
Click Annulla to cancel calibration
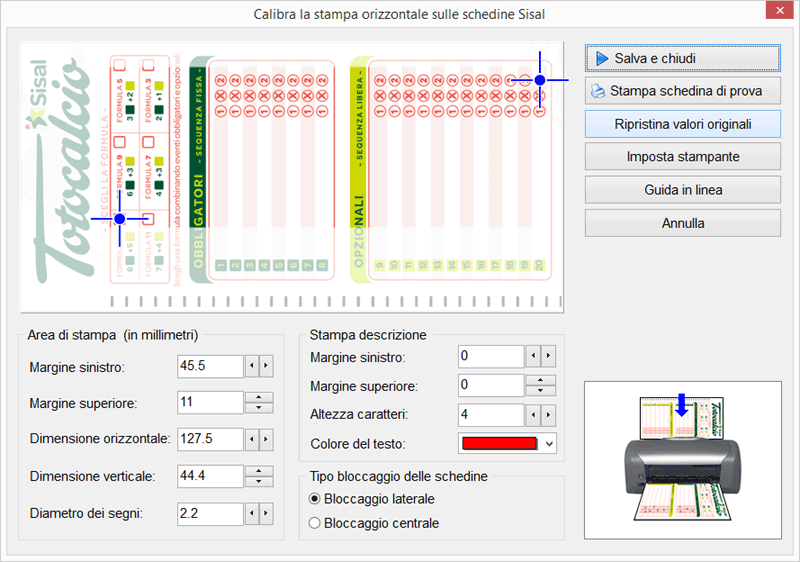682,223
